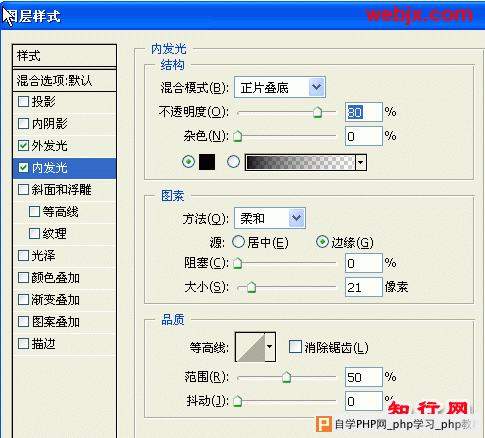The width and height of the screenshot is (485, 438).
Task: Click the 抖动 value field showing 0
Action: coord(363,401)
